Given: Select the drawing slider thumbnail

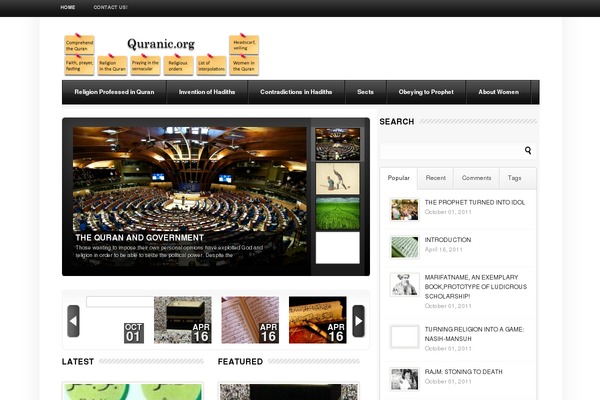Looking at the screenshot, I should click(338, 179).
